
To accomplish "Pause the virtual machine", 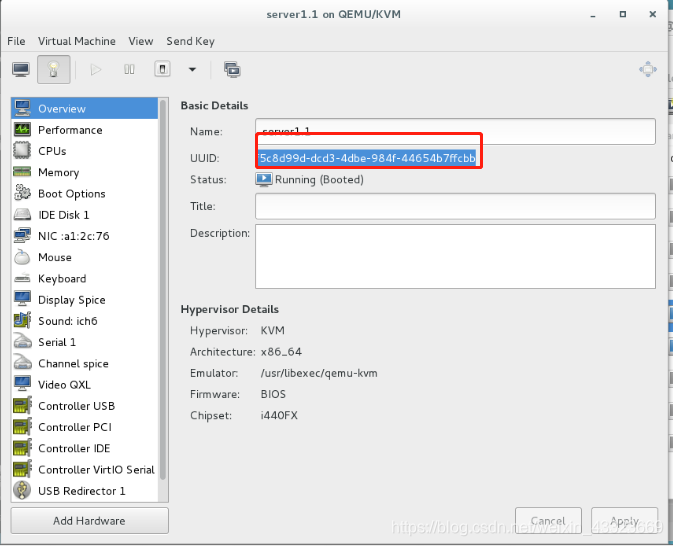I will [x=129, y=69].
